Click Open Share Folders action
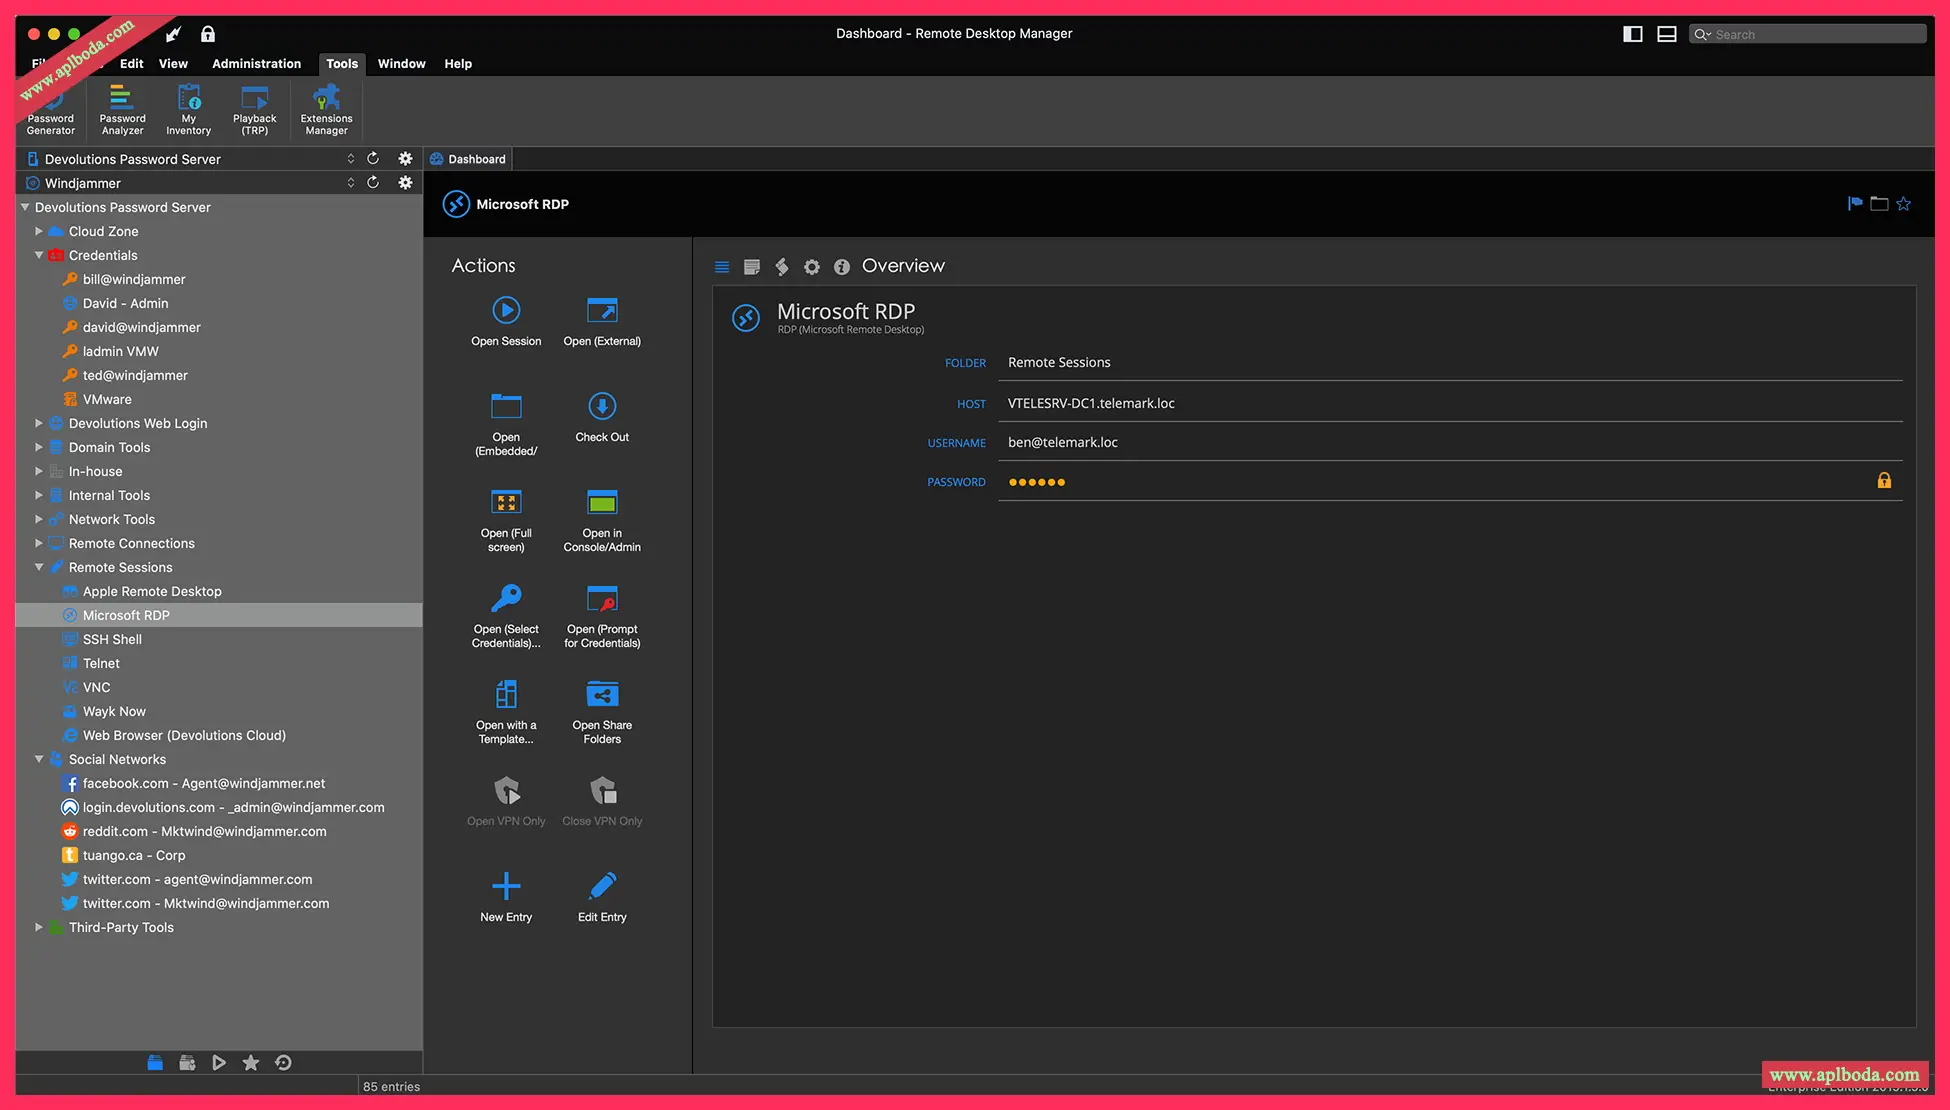 [602, 712]
